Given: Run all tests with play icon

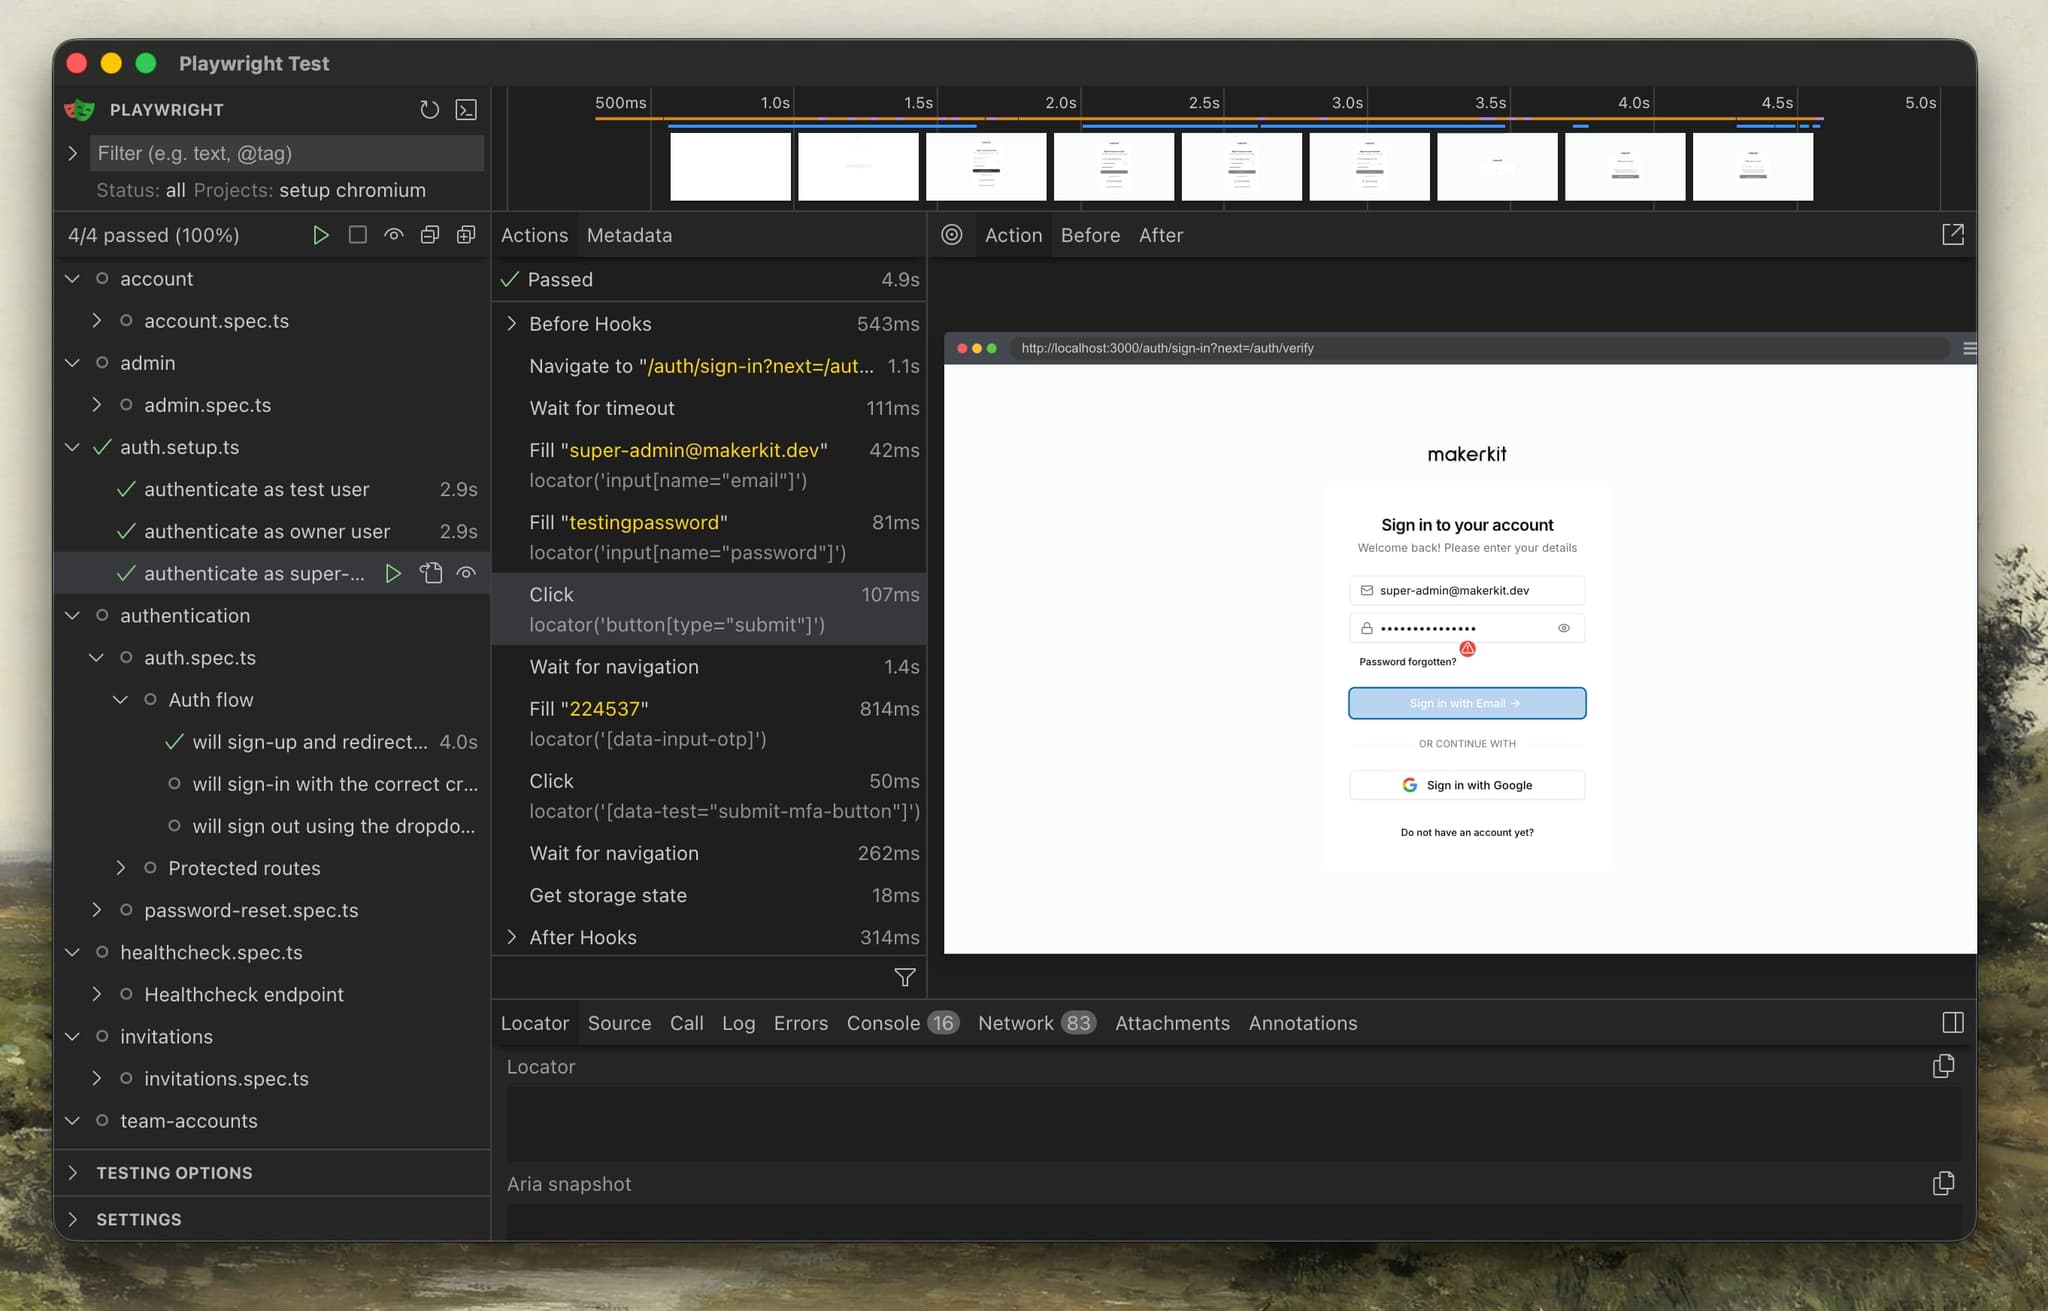Looking at the screenshot, I should 320,235.
